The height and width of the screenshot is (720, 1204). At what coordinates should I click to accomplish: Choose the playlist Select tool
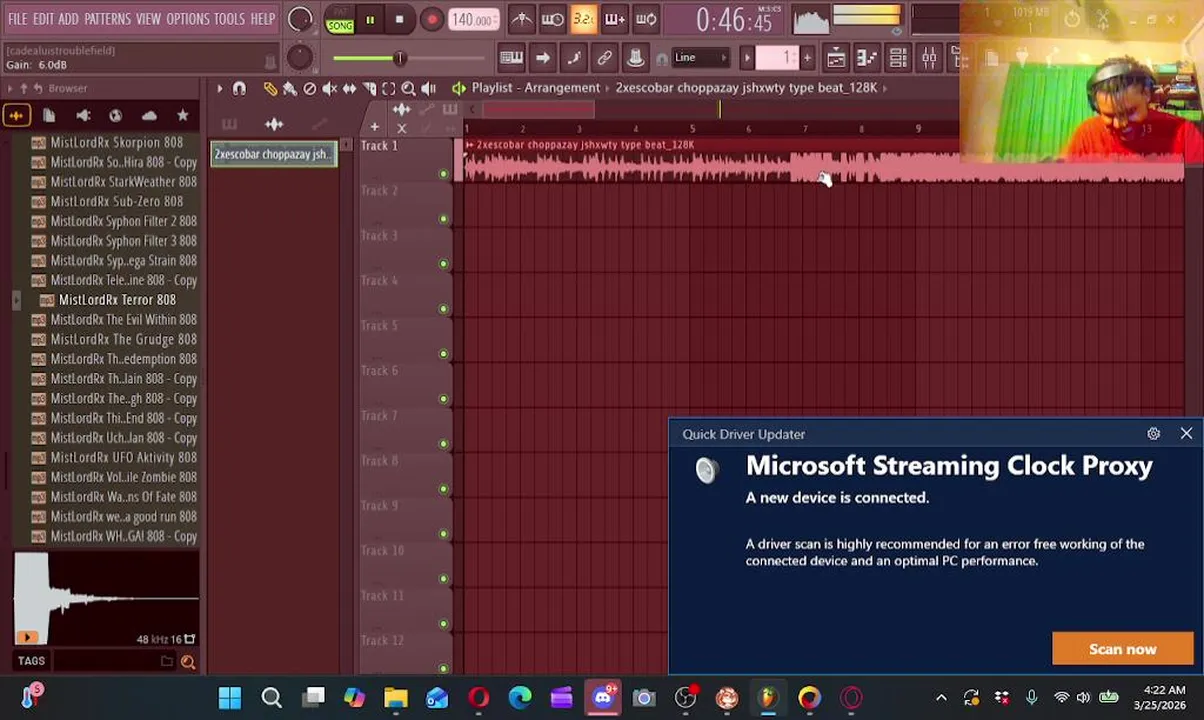pyautogui.click(x=389, y=88)
